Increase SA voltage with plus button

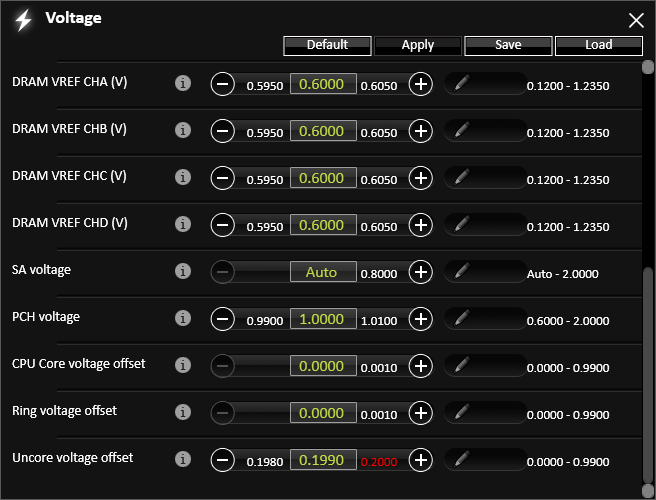pos(421,272)
